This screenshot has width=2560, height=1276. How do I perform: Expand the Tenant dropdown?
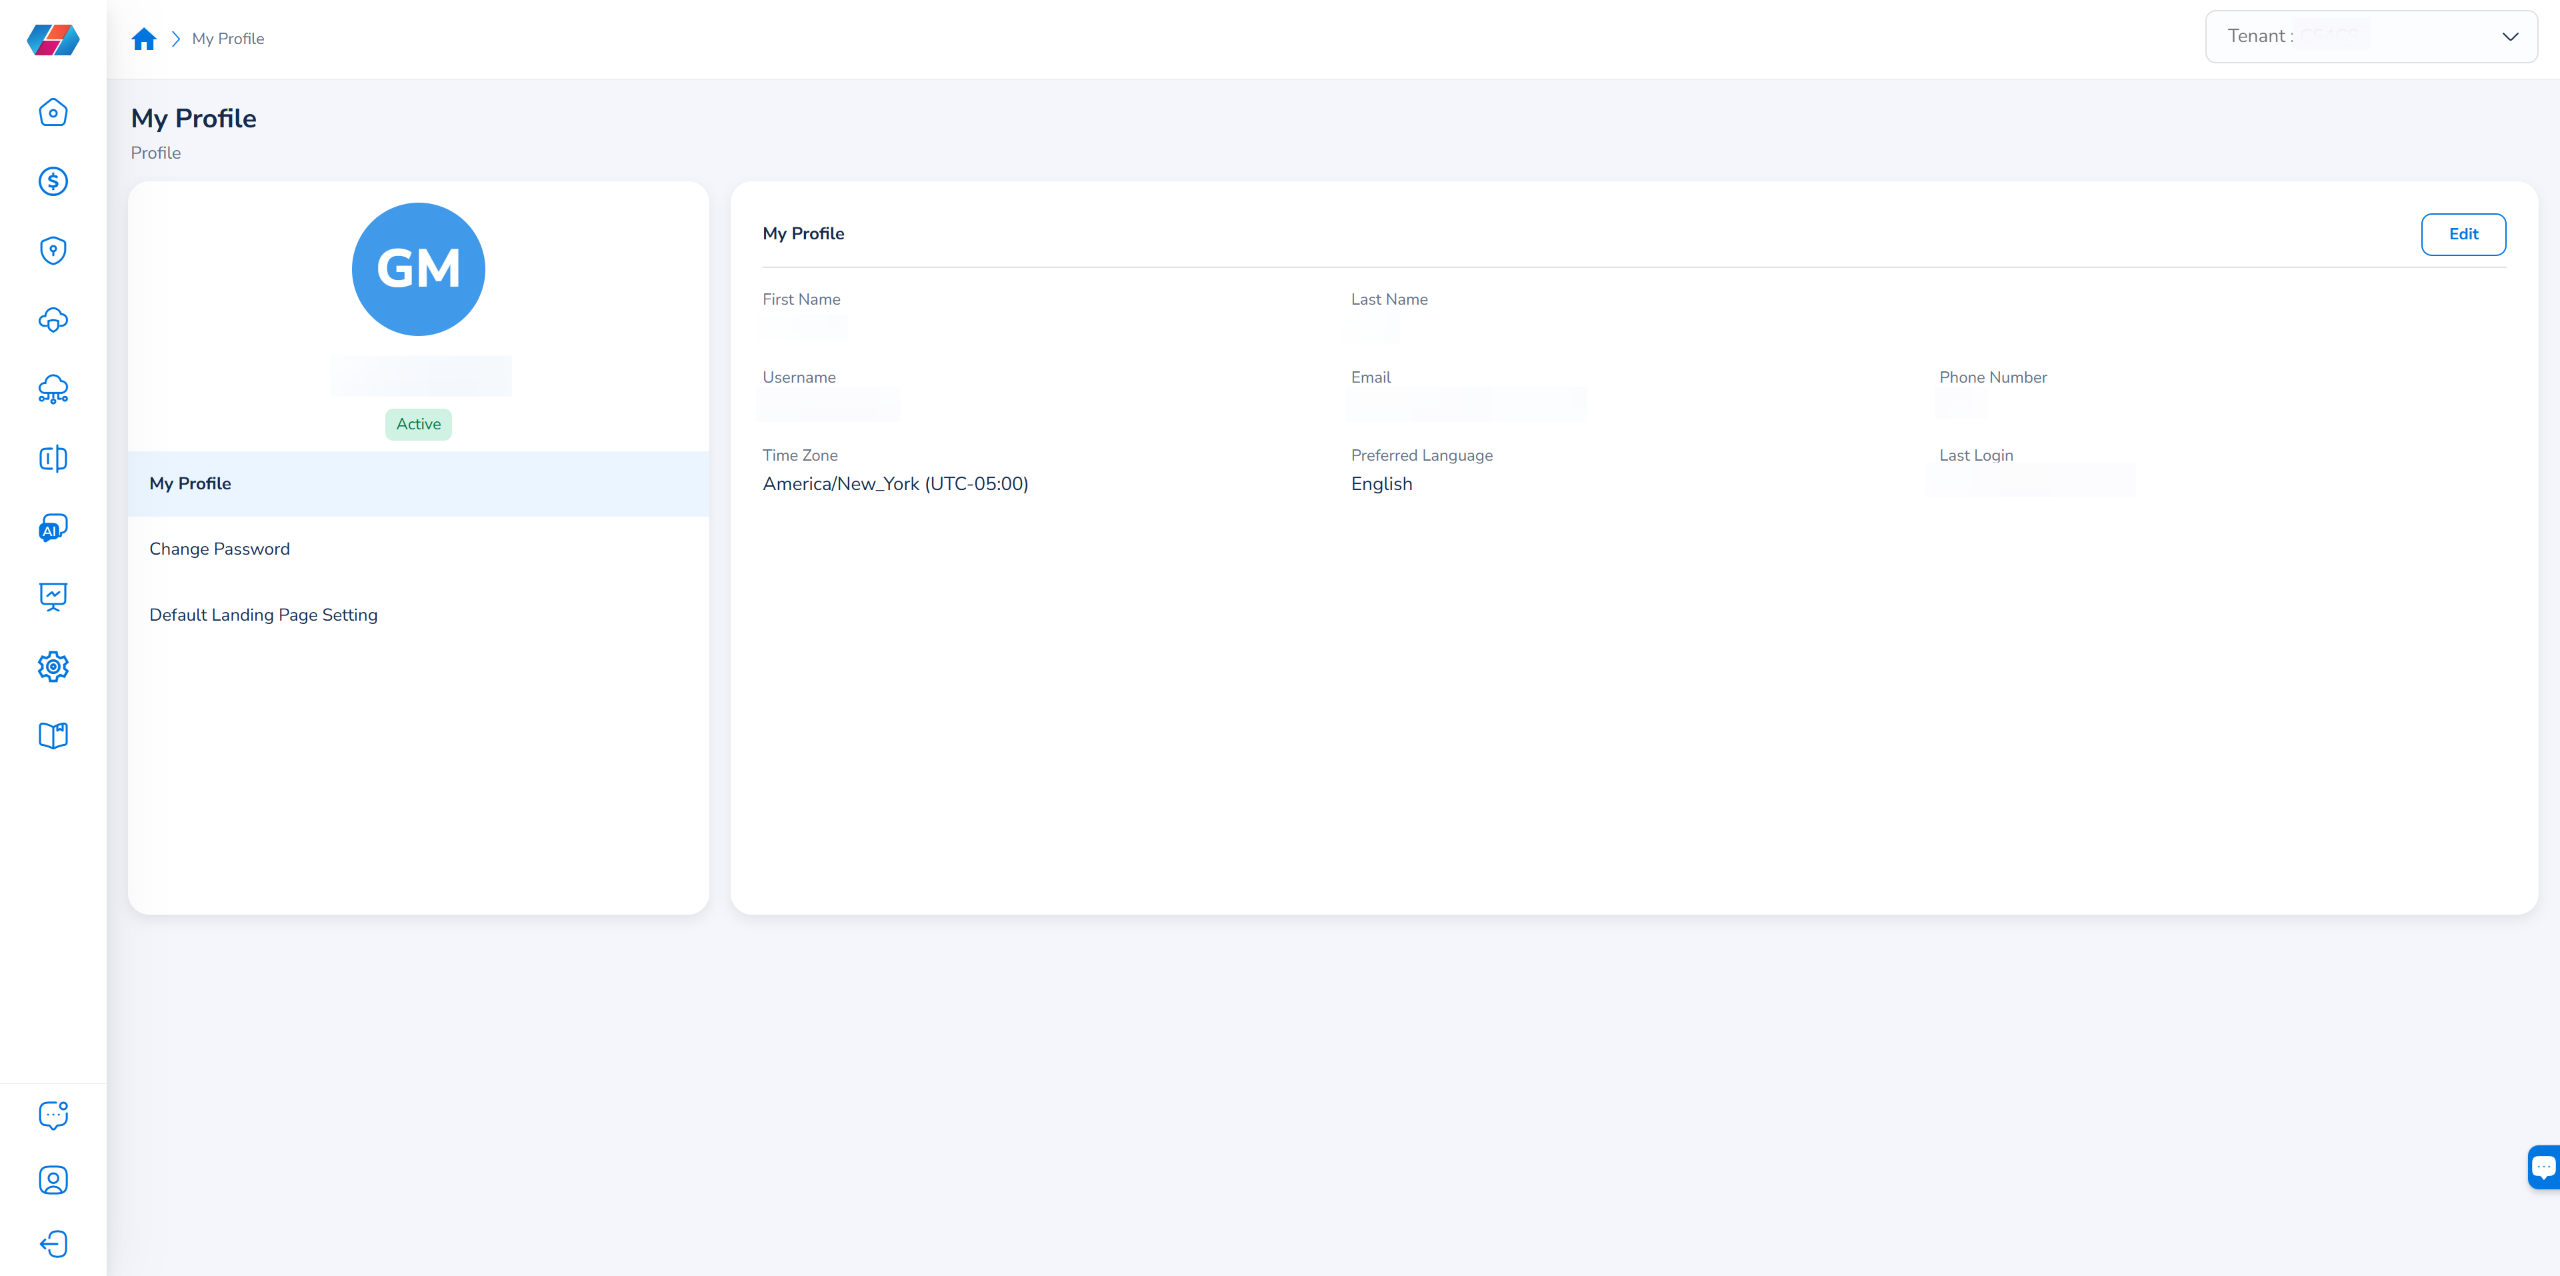[2370, 37]
